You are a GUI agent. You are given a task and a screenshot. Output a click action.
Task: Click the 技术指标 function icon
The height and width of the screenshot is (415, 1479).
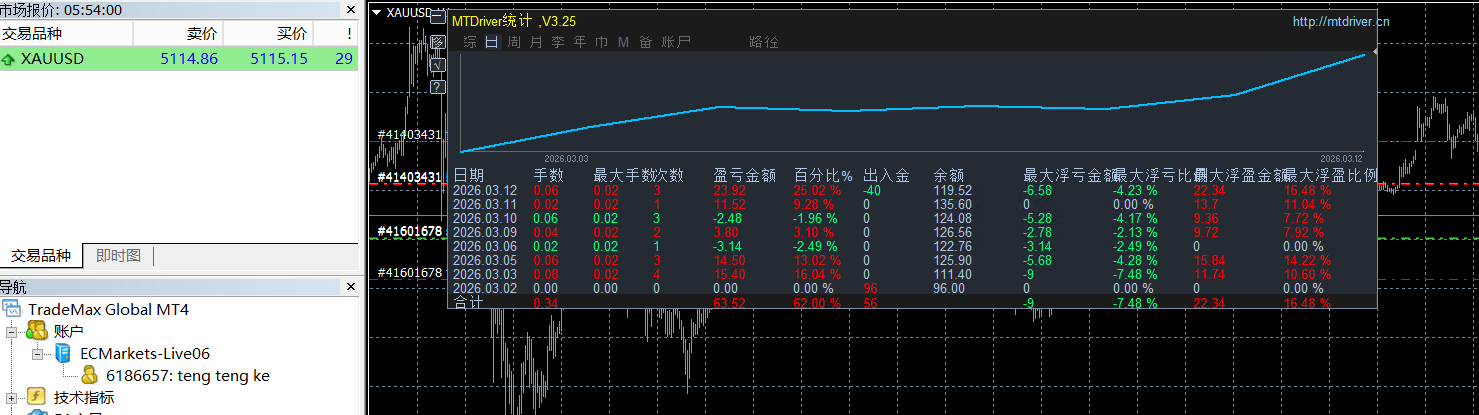click(x=36, y=397)
